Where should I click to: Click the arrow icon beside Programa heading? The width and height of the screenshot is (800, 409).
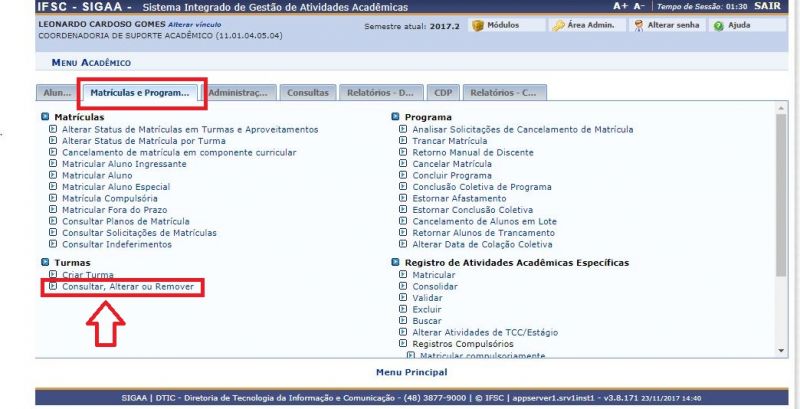(396, 117)
